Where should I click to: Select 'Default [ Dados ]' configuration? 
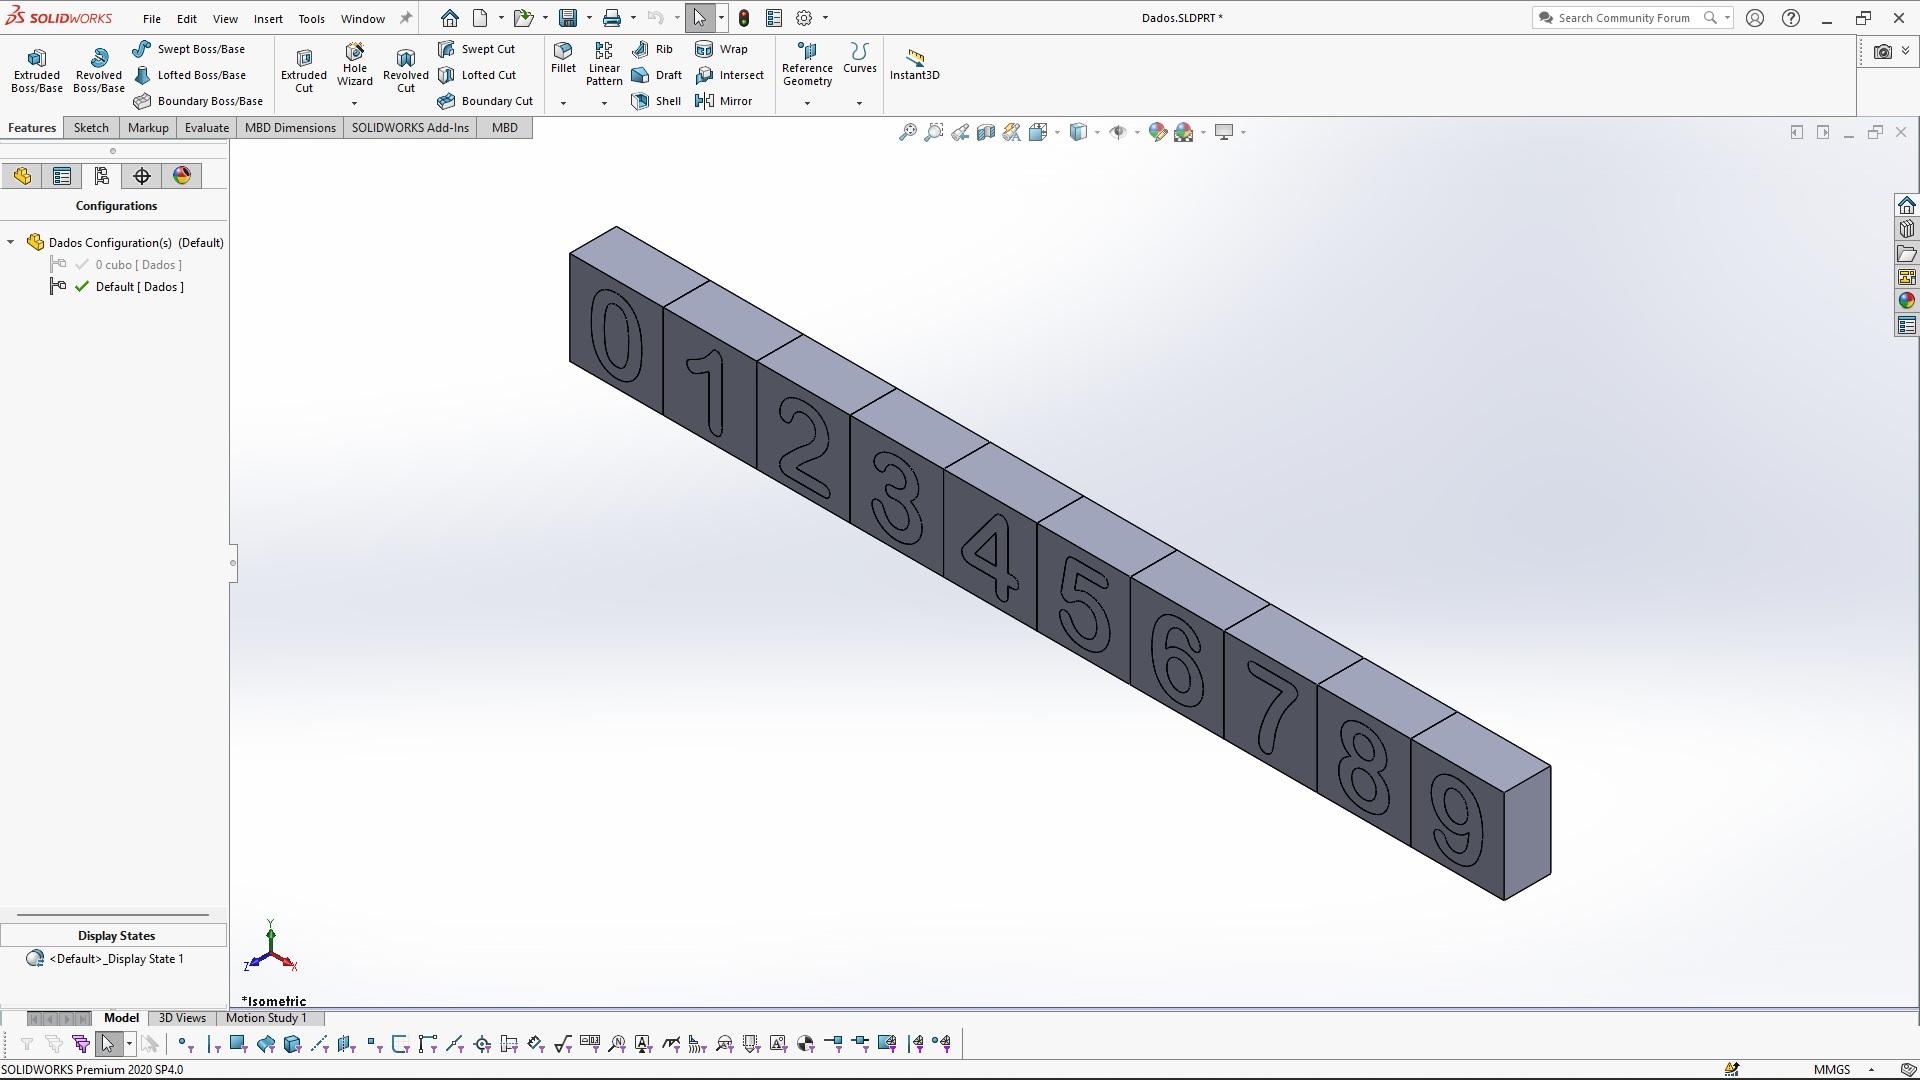coord(139,287)
